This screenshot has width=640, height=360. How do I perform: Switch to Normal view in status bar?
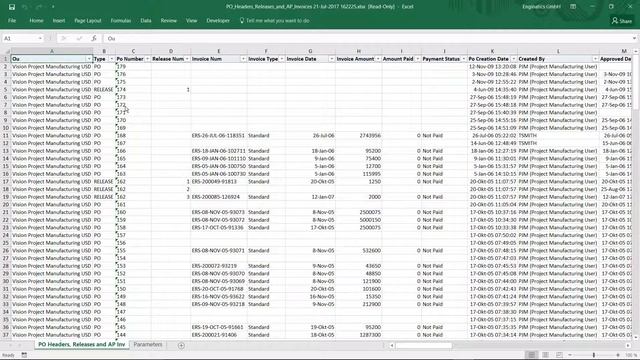tap(531, 355)
